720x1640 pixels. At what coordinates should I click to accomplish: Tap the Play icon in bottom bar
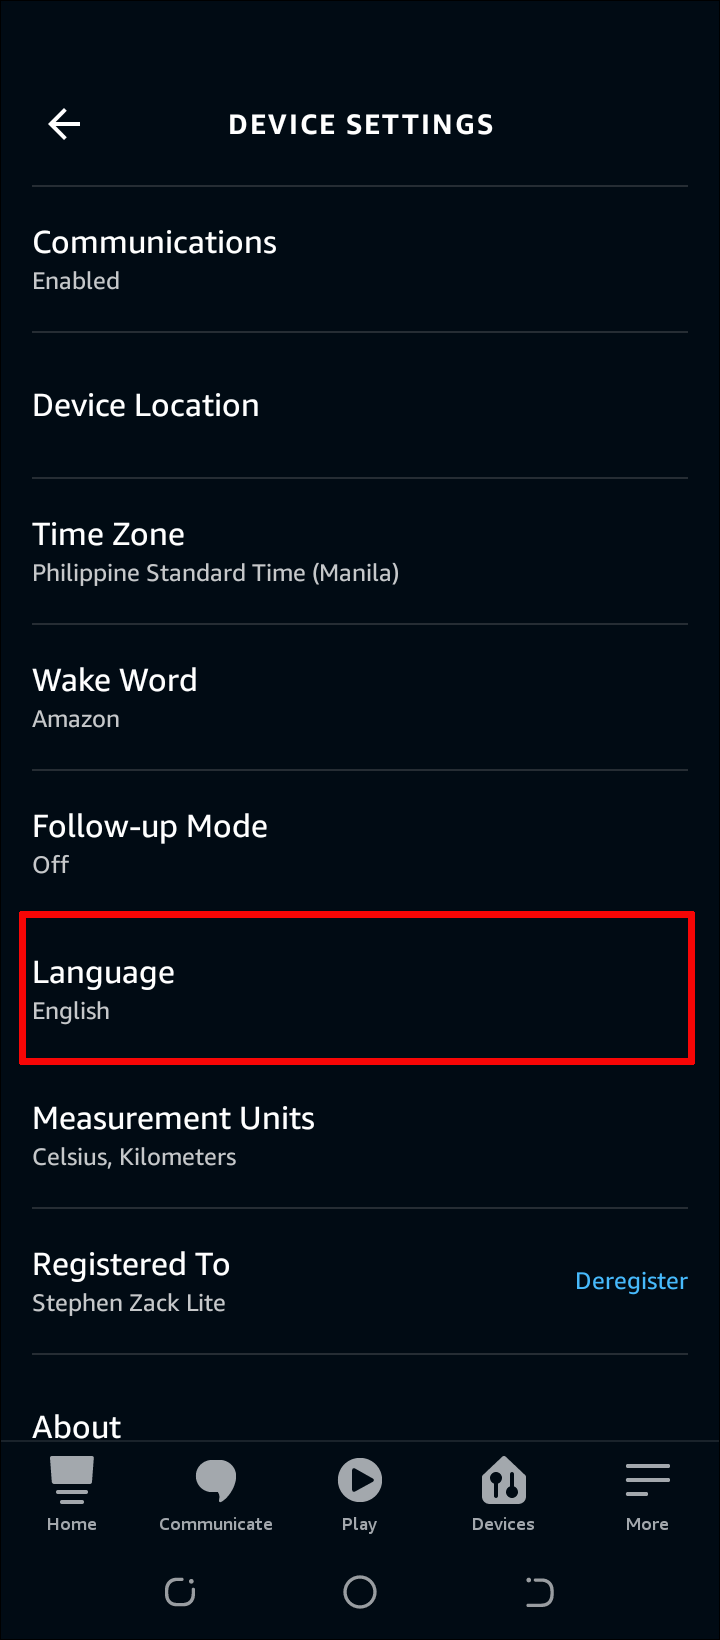(x=359, y=1480)
